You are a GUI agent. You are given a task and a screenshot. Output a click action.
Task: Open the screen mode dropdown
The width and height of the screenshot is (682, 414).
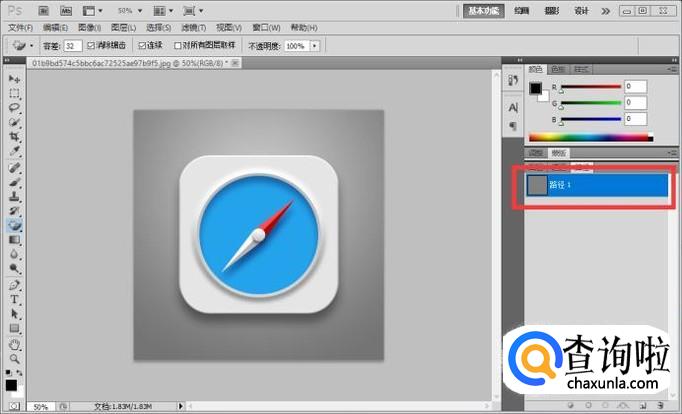(194, 11)
